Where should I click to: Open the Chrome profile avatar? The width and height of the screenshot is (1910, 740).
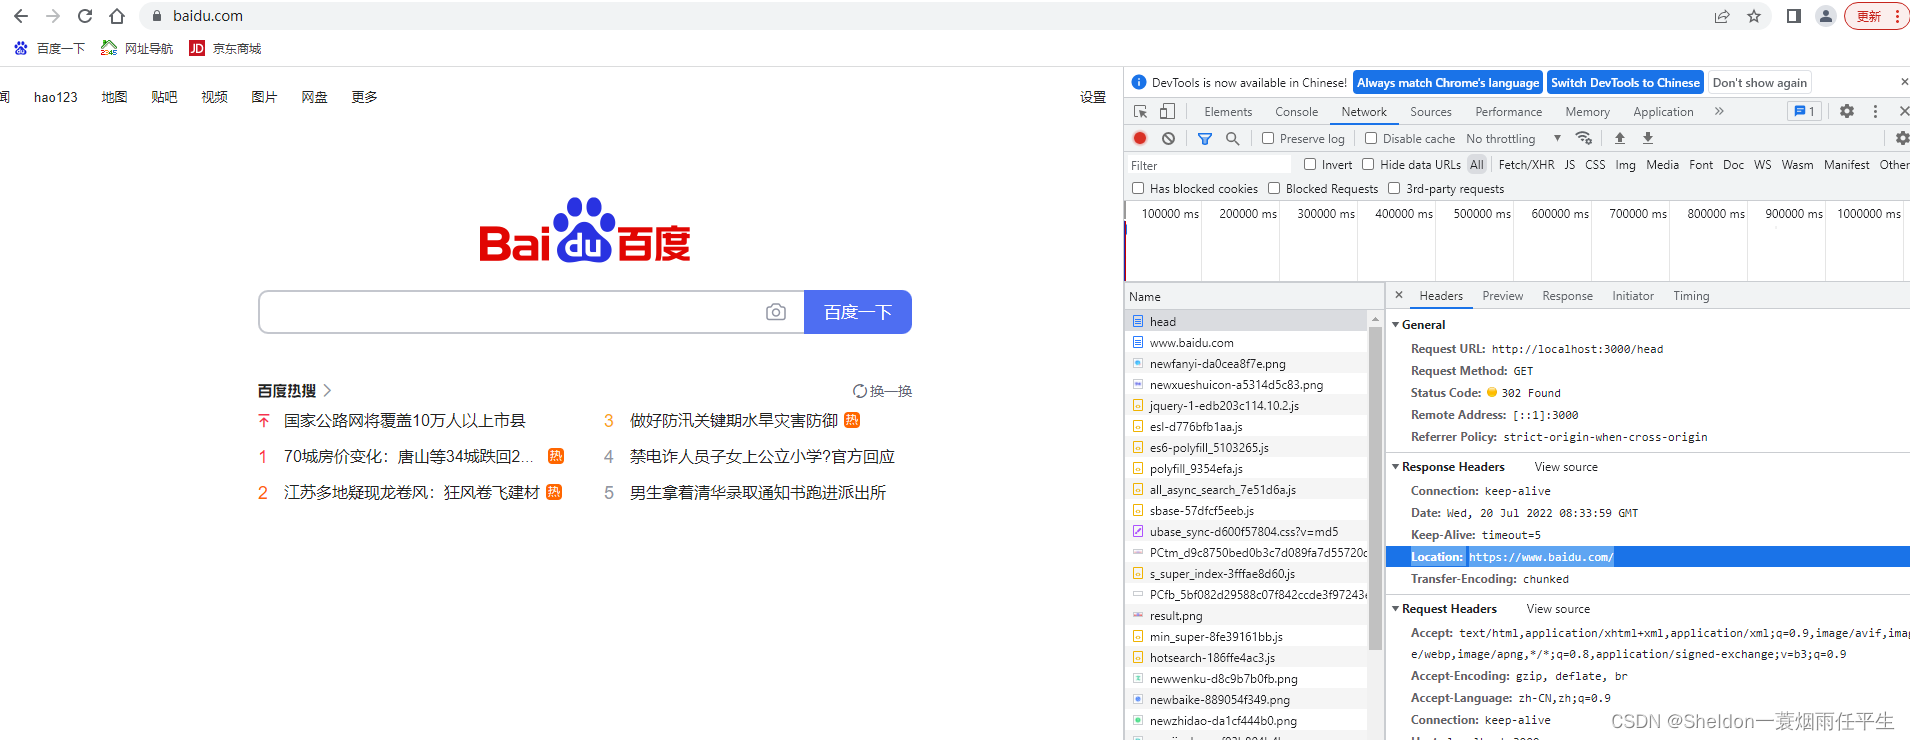tap(1826, 16)
